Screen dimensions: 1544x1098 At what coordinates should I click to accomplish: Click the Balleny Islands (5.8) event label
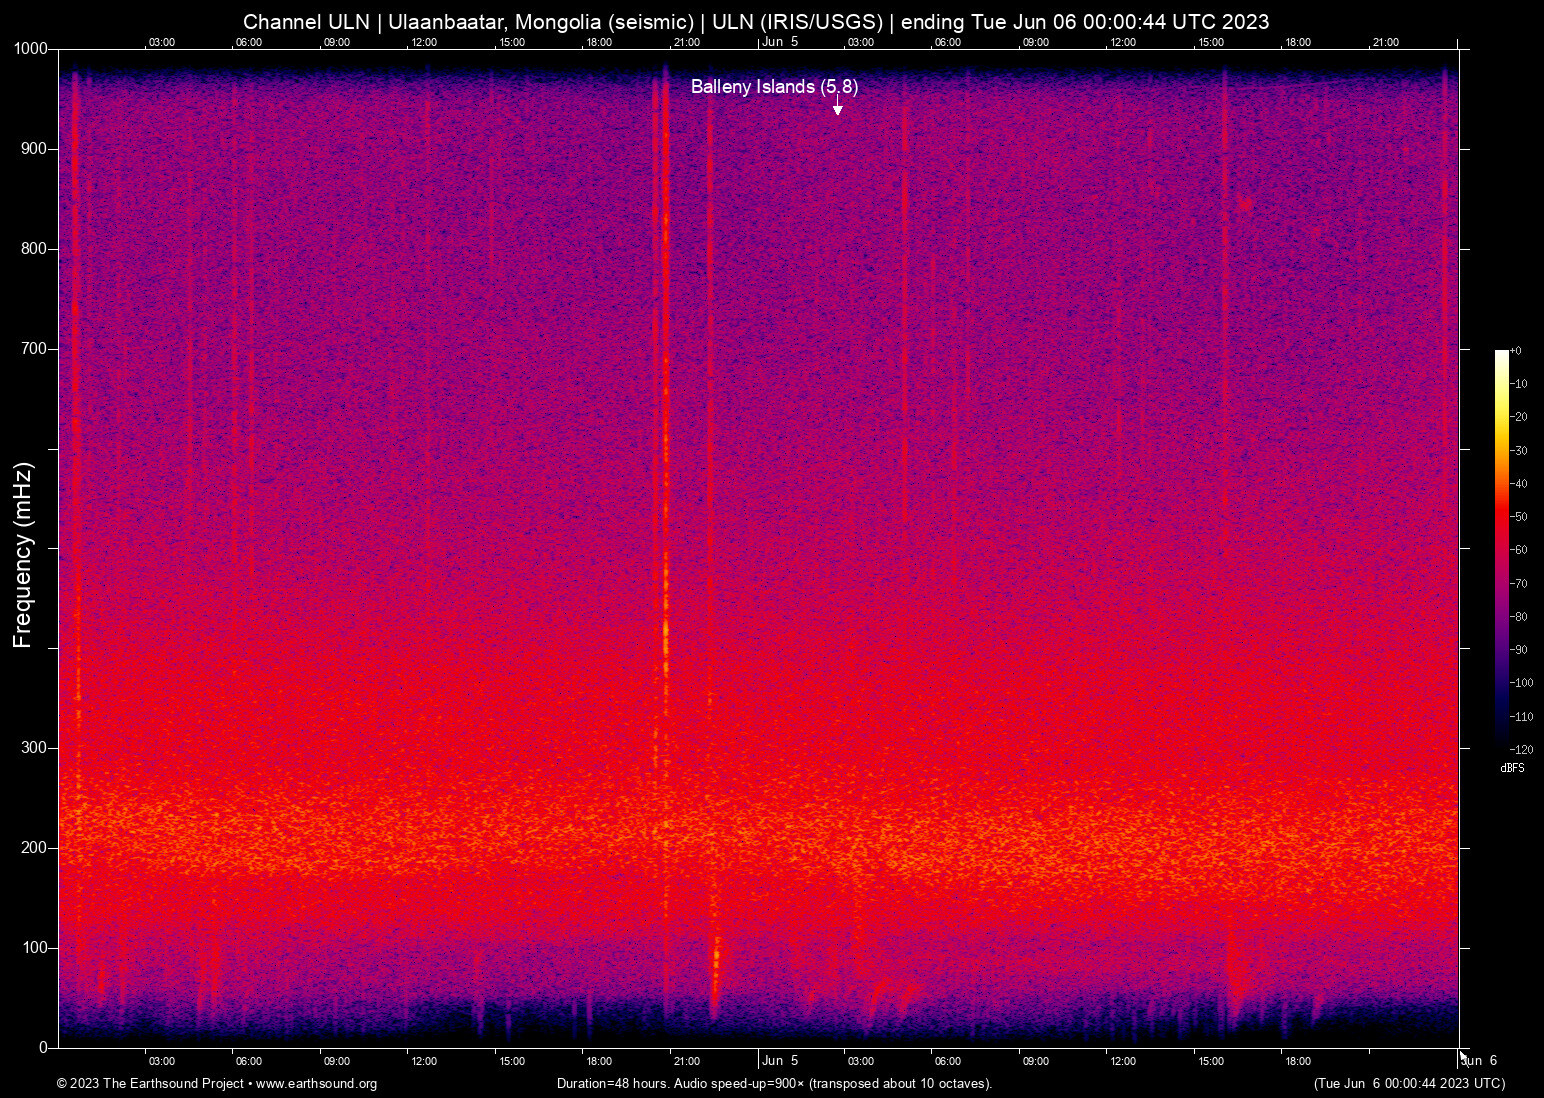click(x=775, y=87)
